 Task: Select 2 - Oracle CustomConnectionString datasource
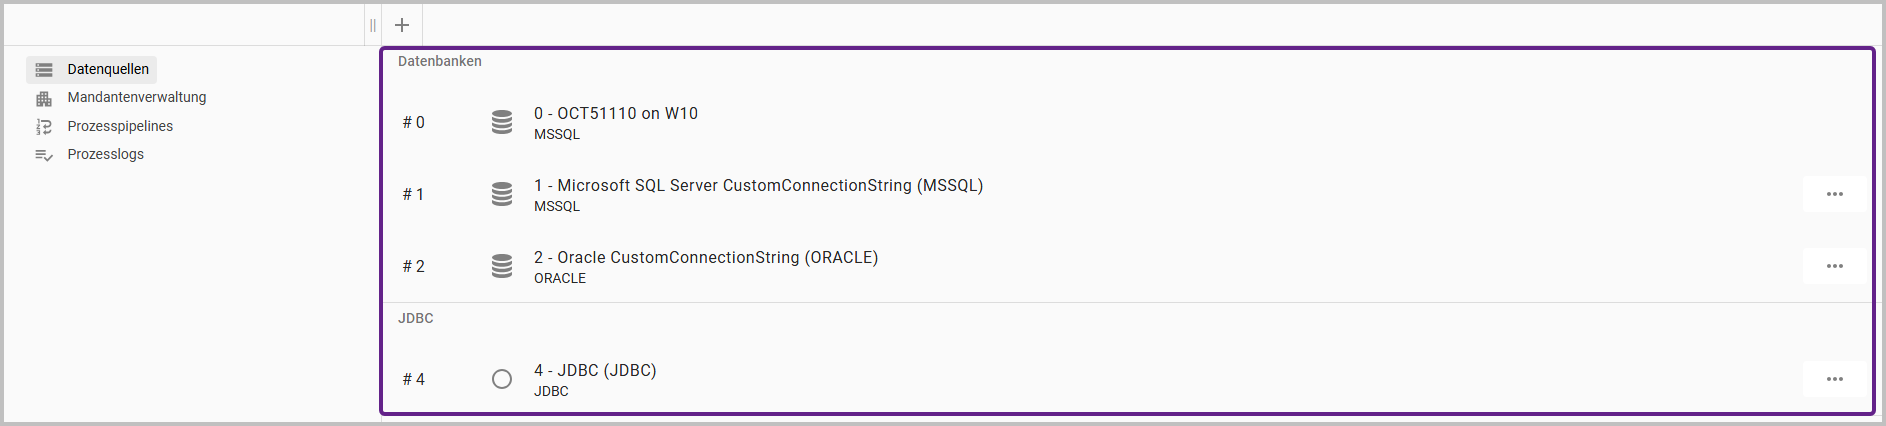pyautogui.click(x=706, y=258)
